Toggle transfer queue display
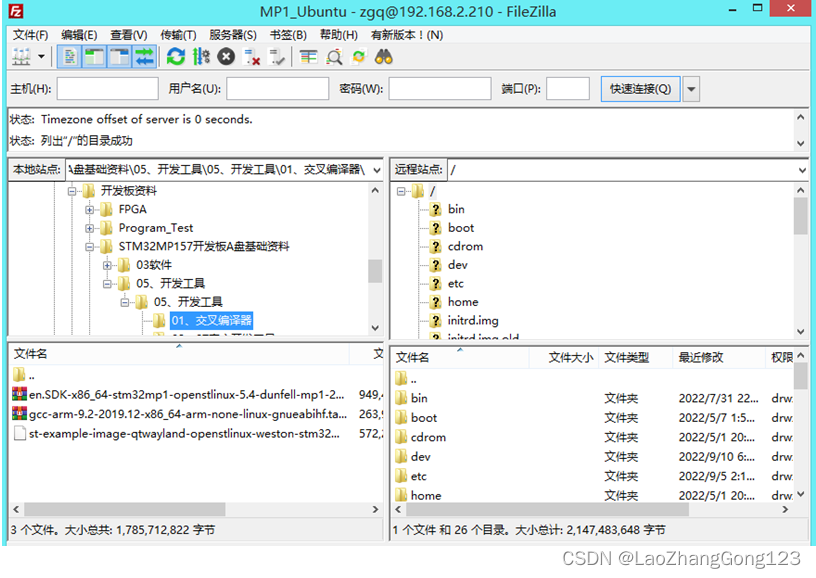 tap(144, 57)
